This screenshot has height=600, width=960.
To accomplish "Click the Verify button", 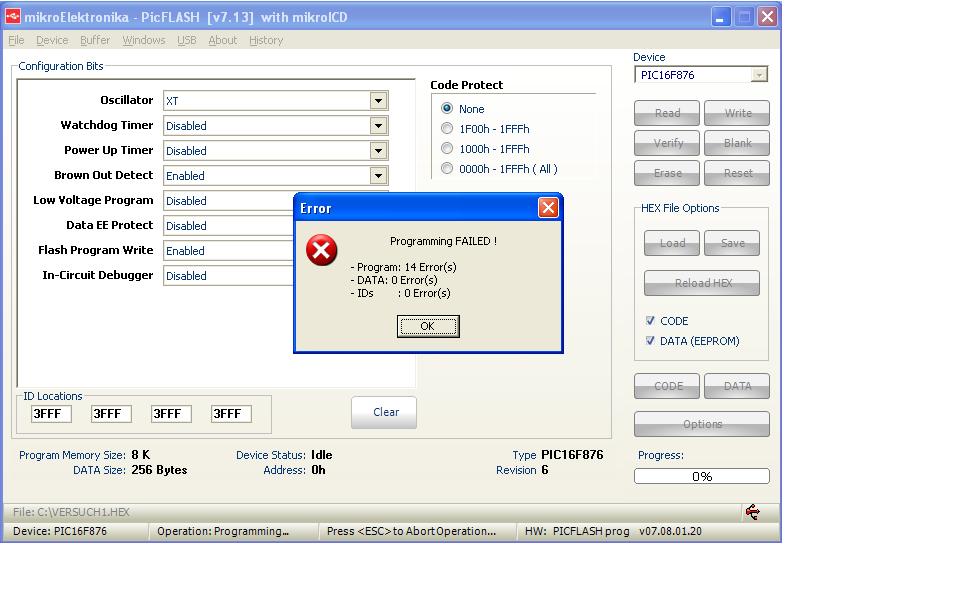I will click(x=667, y=143).
